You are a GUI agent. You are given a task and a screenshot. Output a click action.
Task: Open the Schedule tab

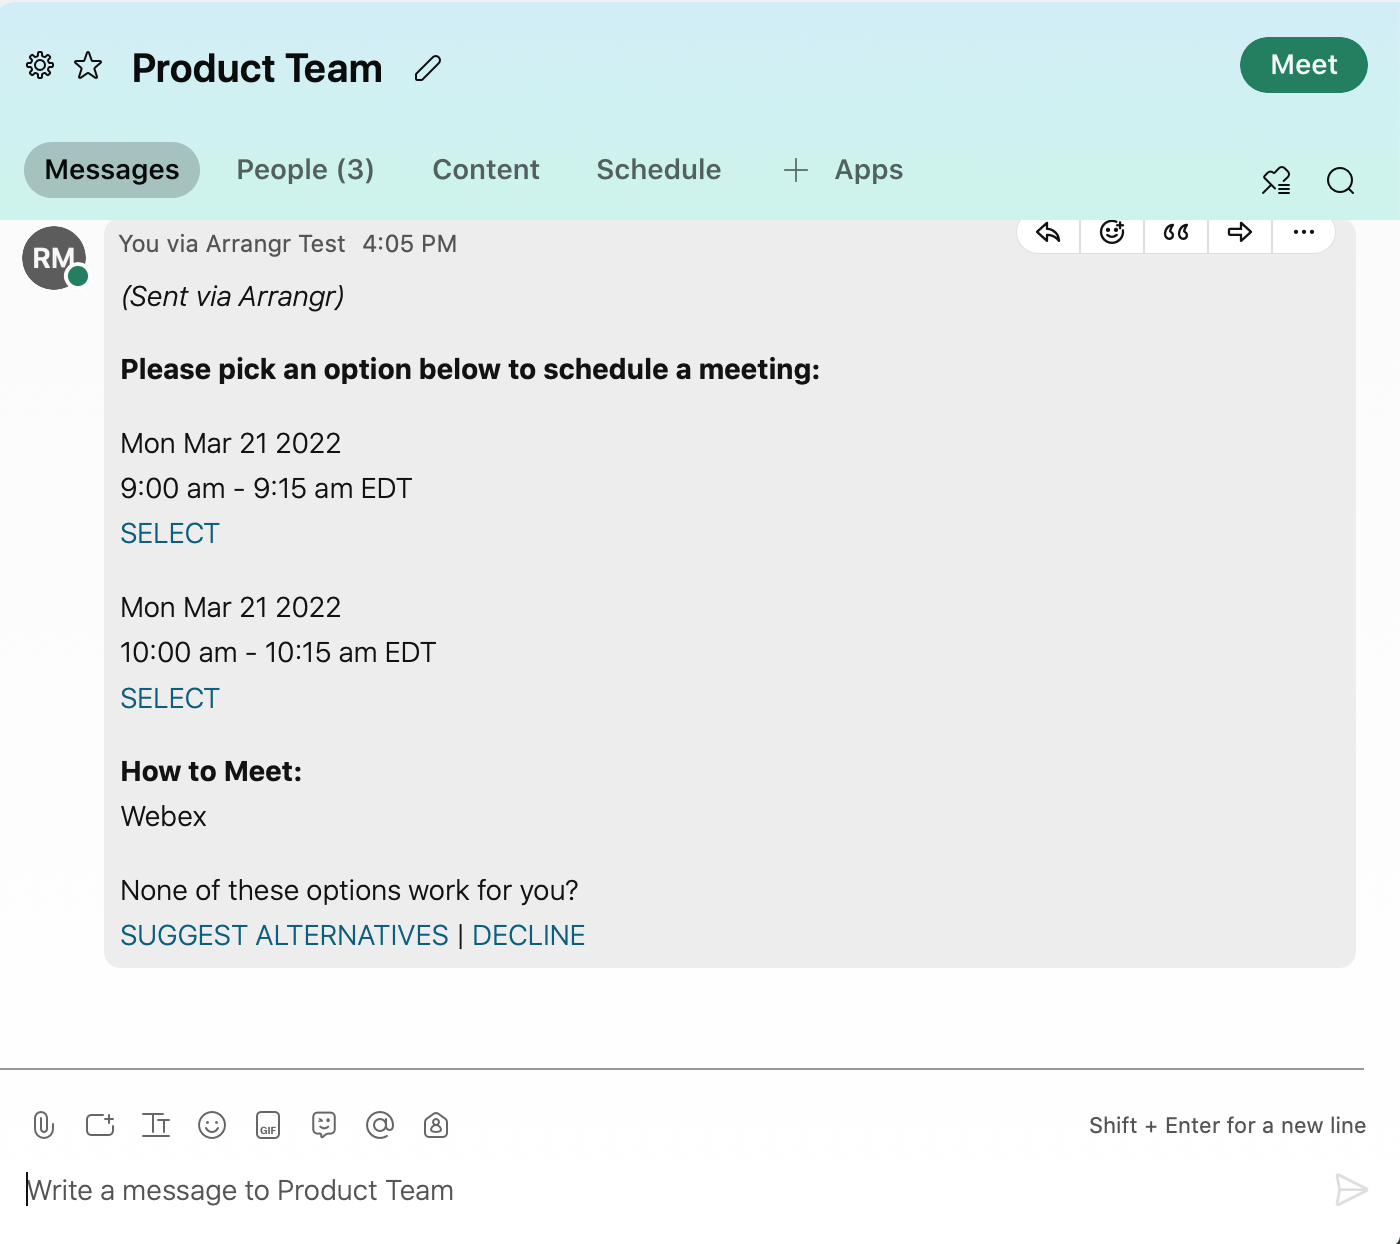pos(659,170)
